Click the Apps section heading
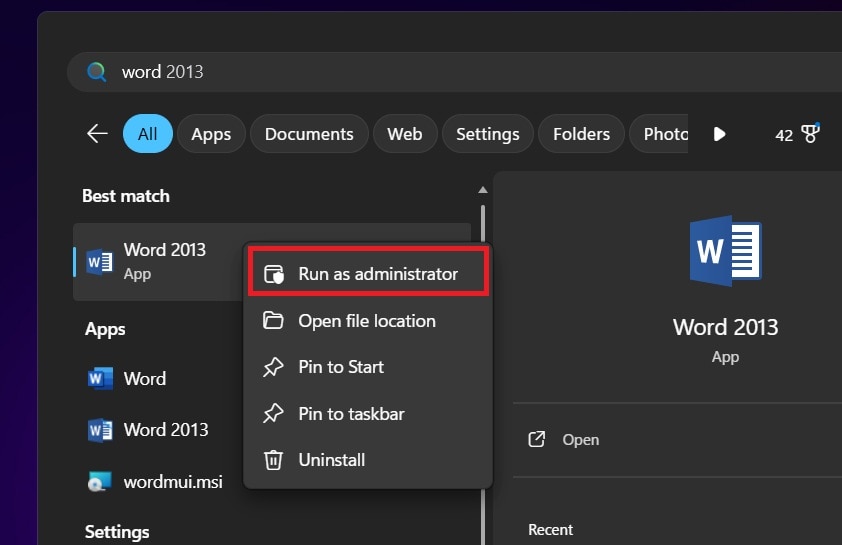Image resolution: width=842 pixels, height=545 pixels. [105, 329]
